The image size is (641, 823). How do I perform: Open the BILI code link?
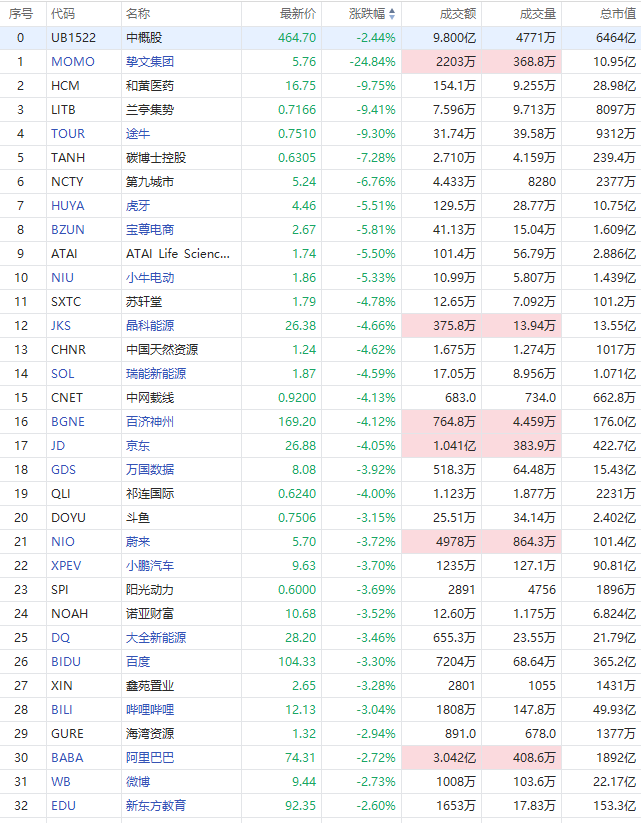tap(62, 710)
